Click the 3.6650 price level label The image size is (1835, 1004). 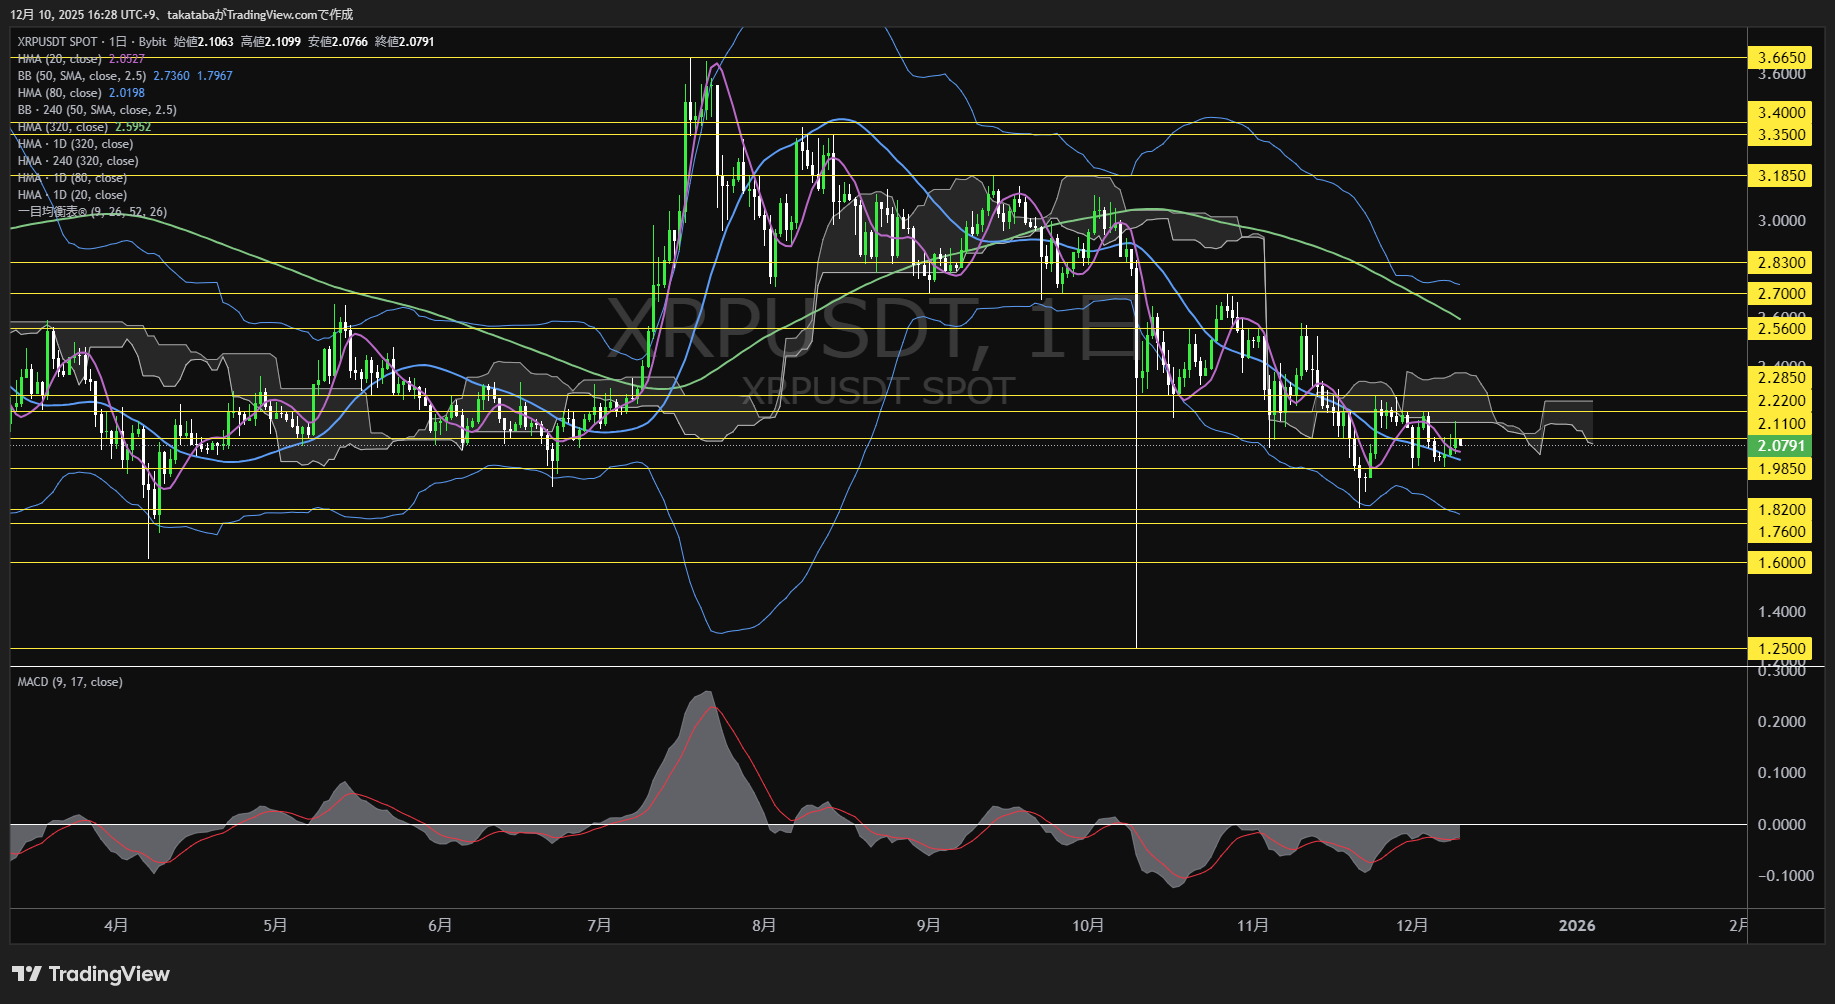click(x=1782, y=58)
